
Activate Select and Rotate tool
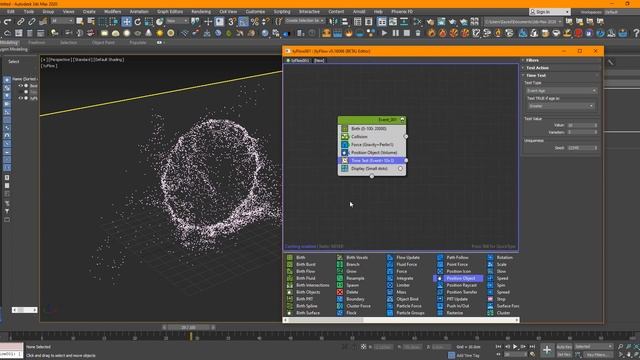[x=138, y=22]
